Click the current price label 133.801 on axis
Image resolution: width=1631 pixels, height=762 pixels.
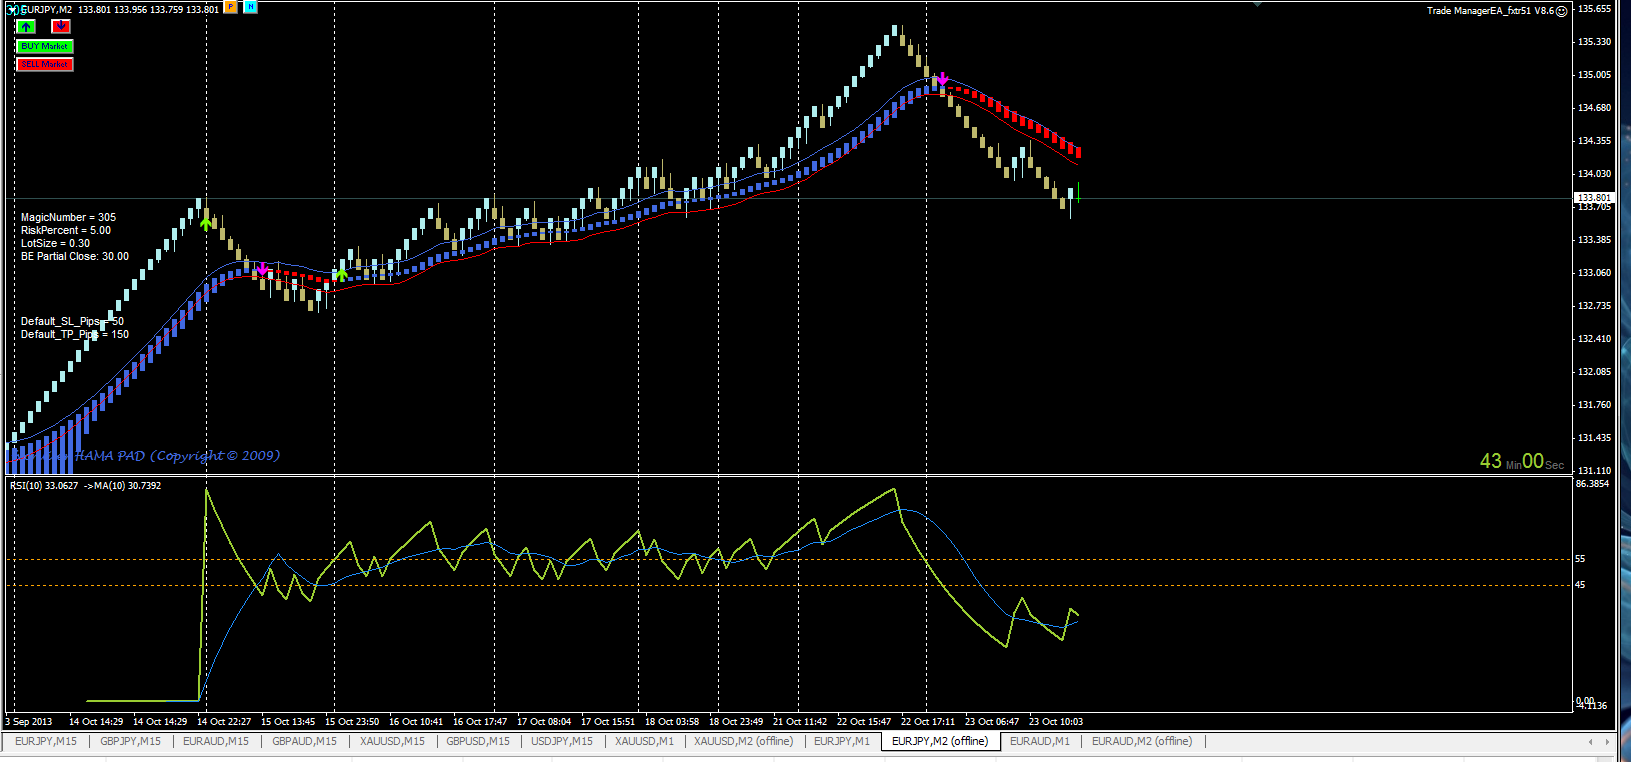(1595, 198)
